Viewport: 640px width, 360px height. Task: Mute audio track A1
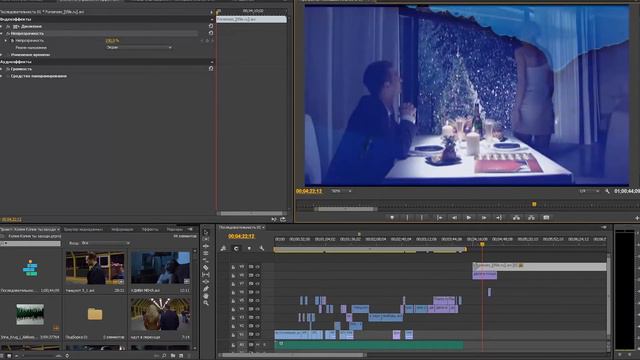[258, 345]
